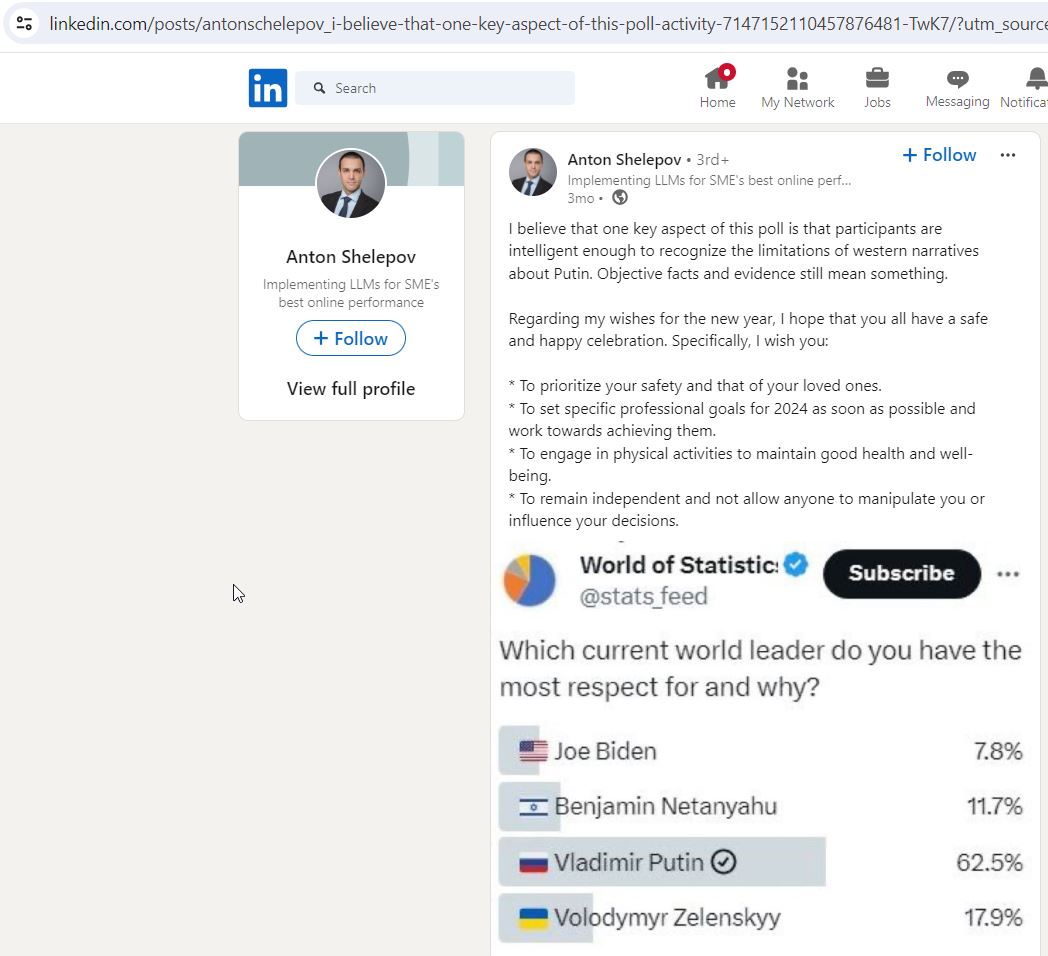
Task: Click the sidebar profile photo of Anton Shelepov
Action: point(351,183)
